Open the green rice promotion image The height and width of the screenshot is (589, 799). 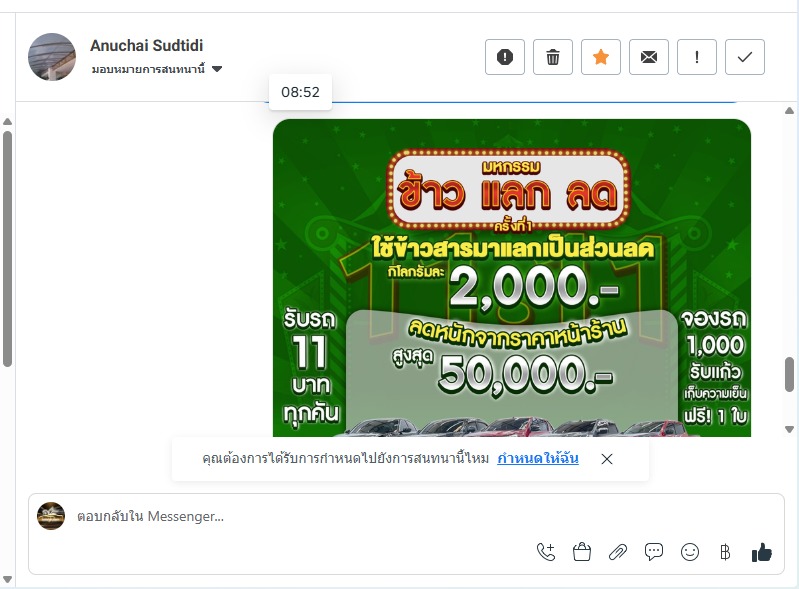(512, 278)
